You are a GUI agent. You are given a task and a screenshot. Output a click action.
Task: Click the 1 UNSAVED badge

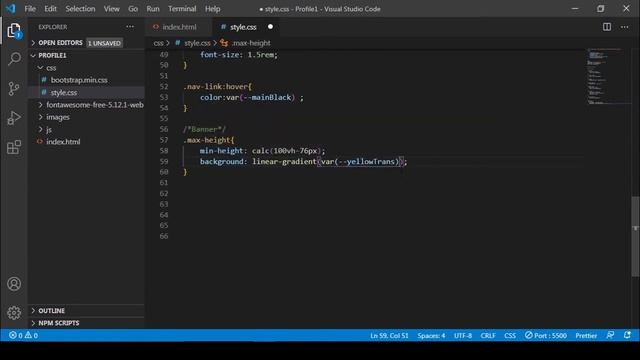click(104, 43)
